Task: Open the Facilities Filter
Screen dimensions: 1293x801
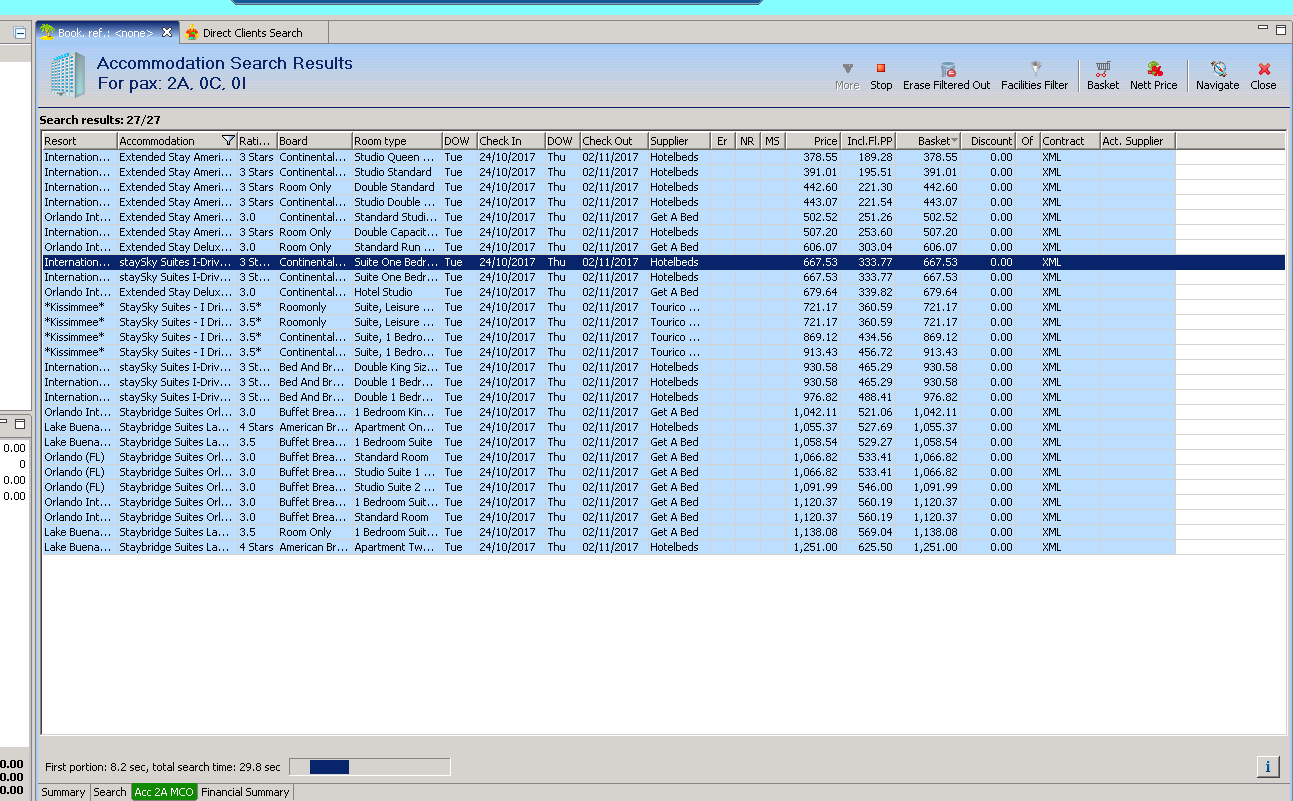Action: pyautogui.click(x=1035, y=76)
